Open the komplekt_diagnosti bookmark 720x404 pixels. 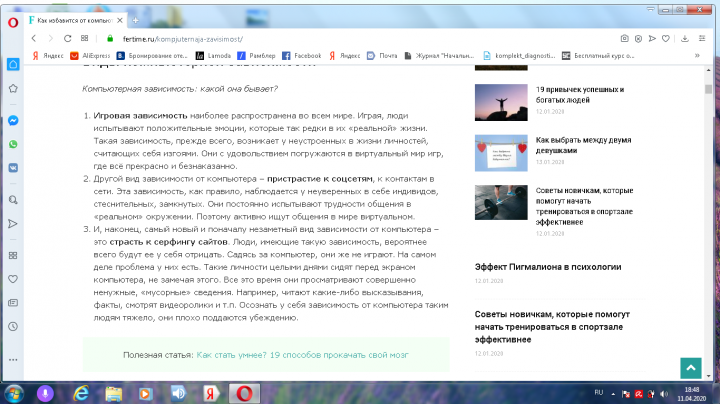tap(519, 56)
